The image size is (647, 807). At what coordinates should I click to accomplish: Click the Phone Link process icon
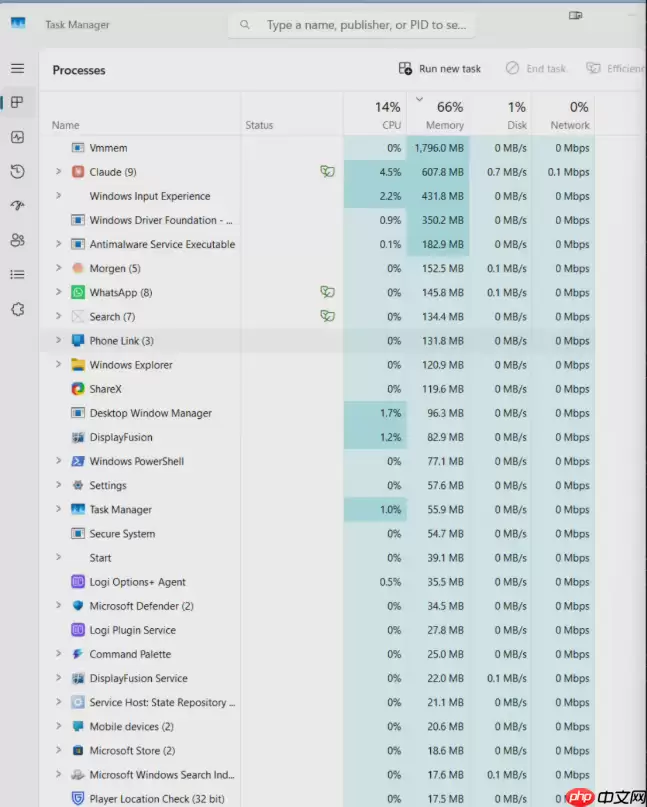coord(78,340)
